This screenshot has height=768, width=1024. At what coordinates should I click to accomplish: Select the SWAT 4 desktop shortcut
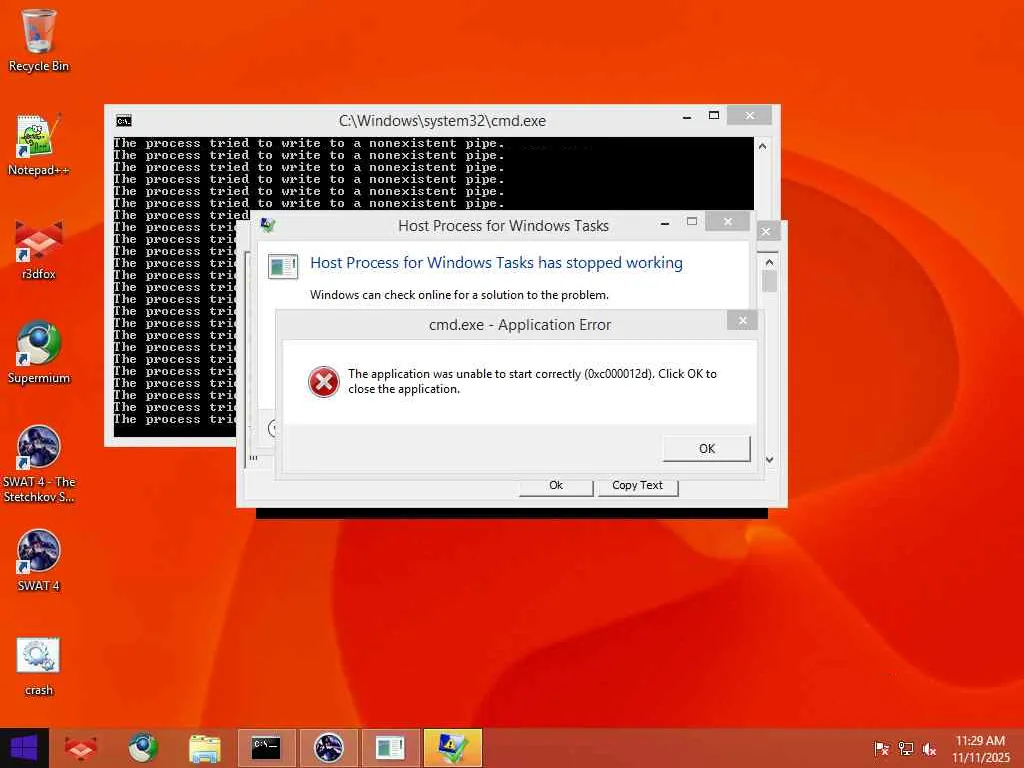click(39, 560)
